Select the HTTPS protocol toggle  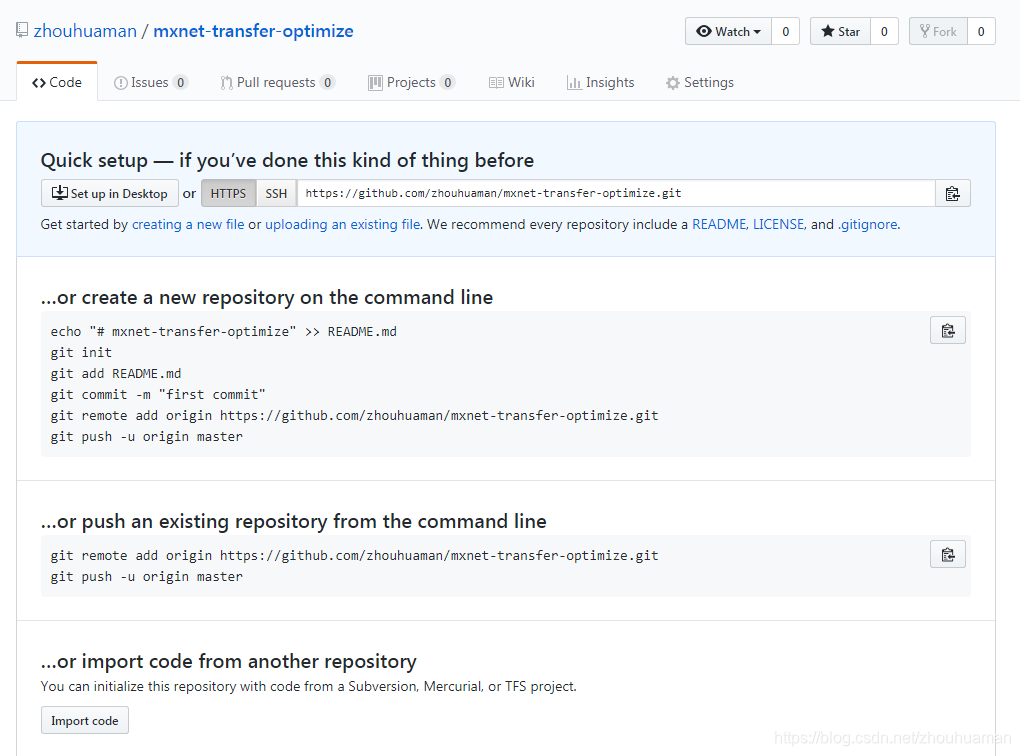pyautogui.click(x=228, y=193)
